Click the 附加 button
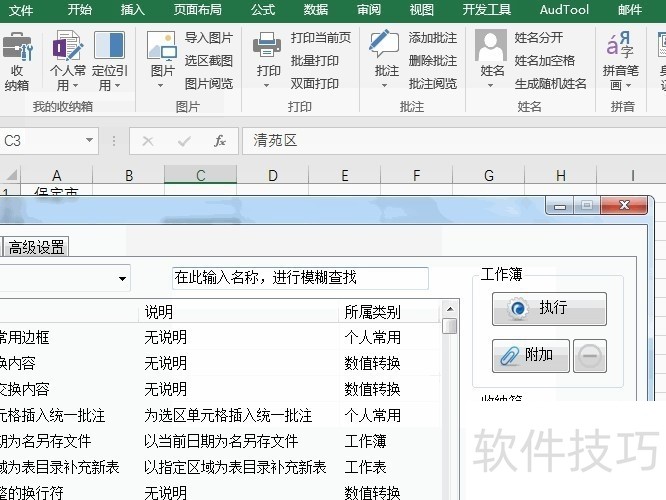The height and width of the screenshot is (500, 666). (531, 356)
